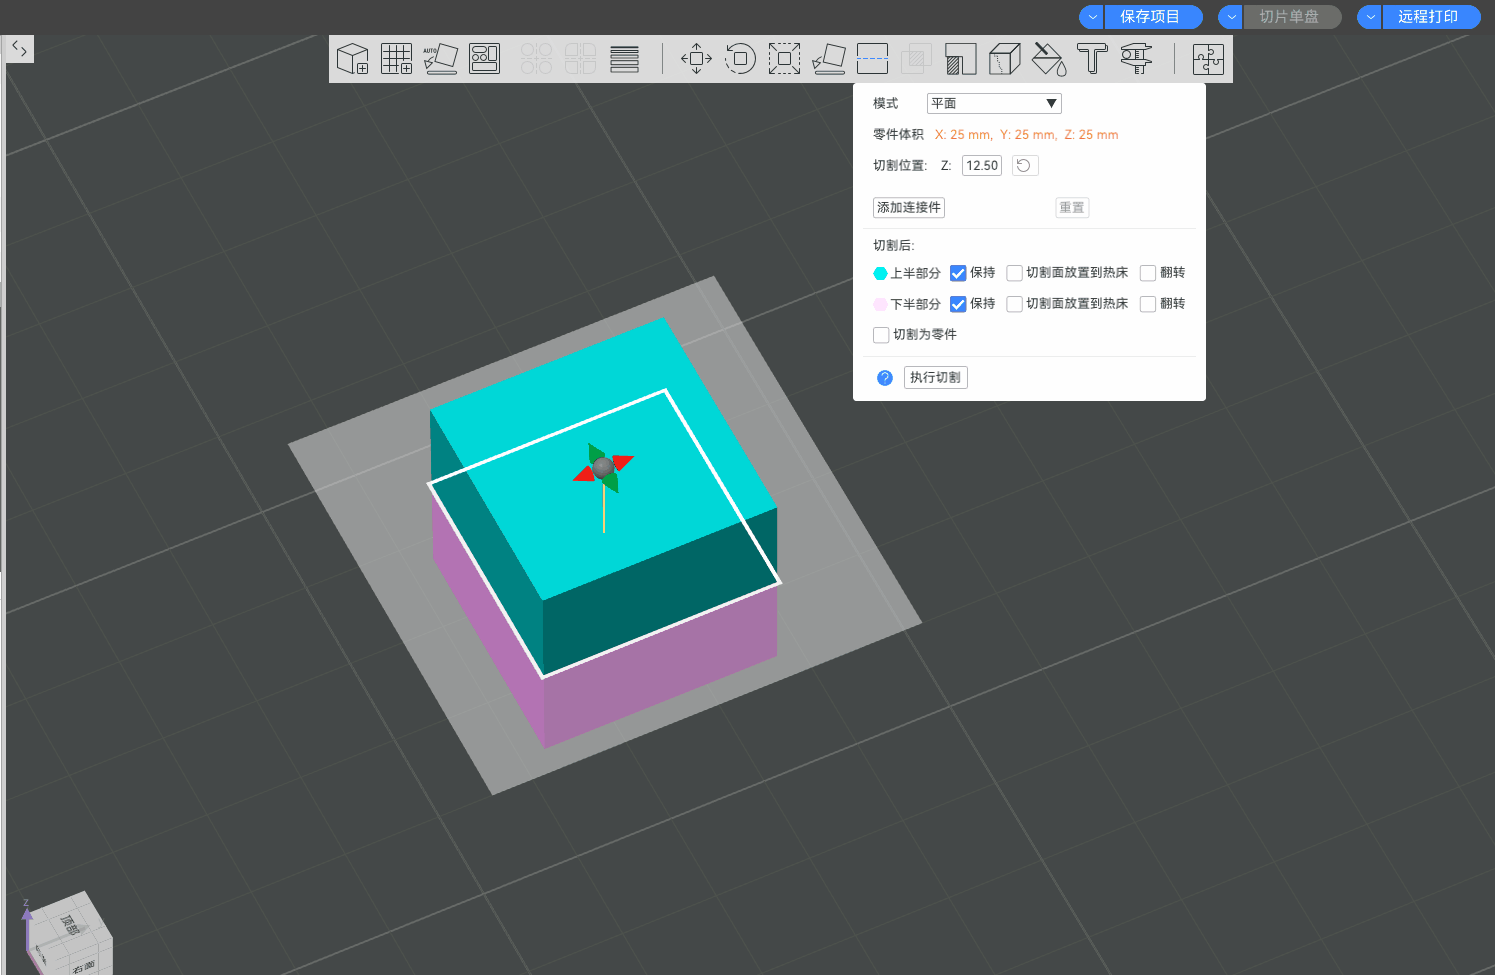Open the Assembly view puzzle icon
Image resolution: width=1495 pixels, height=975 pixels.
click(1208, 59)
